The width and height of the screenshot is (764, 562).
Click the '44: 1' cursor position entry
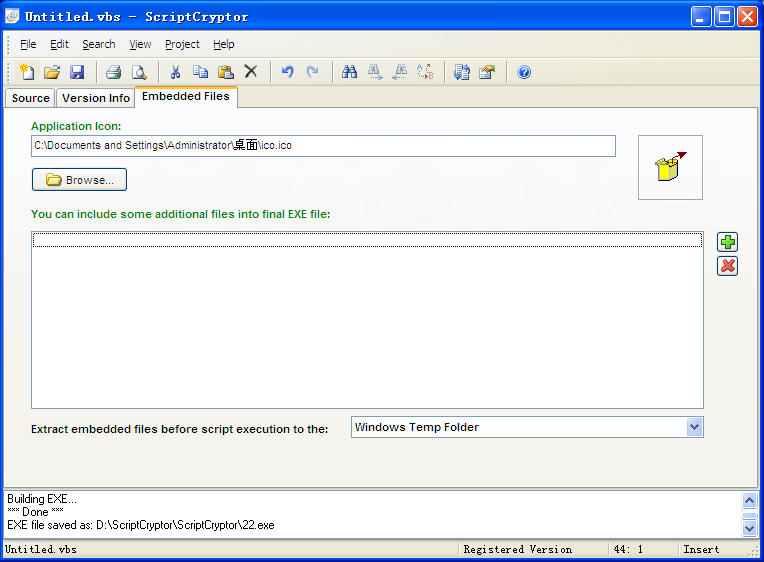[628, 549]
